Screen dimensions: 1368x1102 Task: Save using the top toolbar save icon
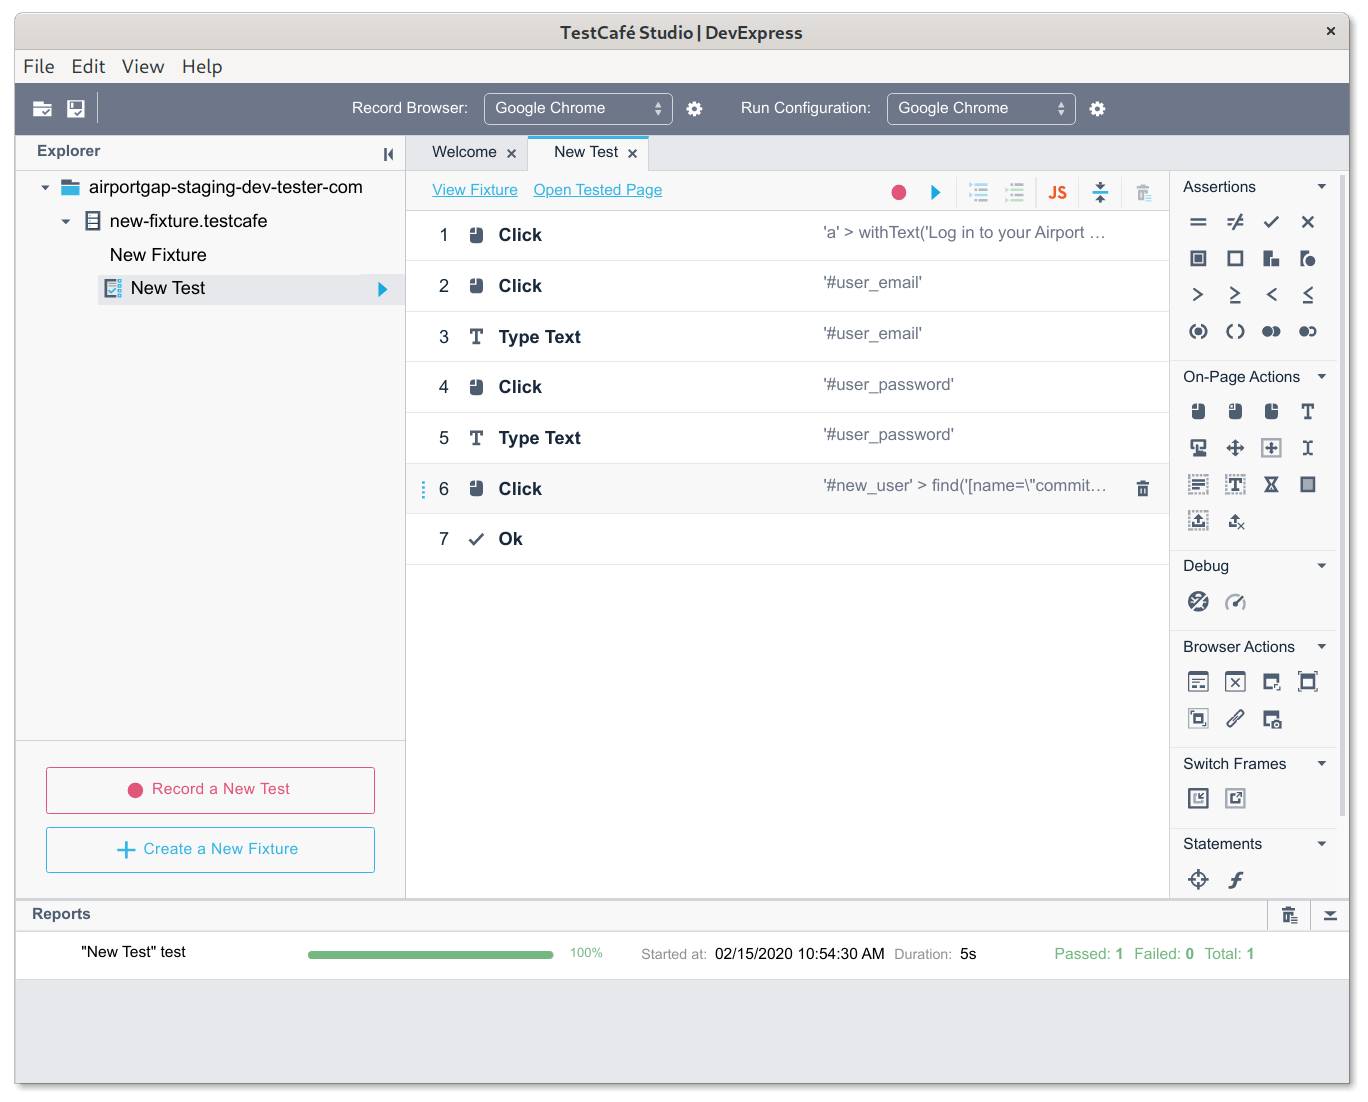76,109
